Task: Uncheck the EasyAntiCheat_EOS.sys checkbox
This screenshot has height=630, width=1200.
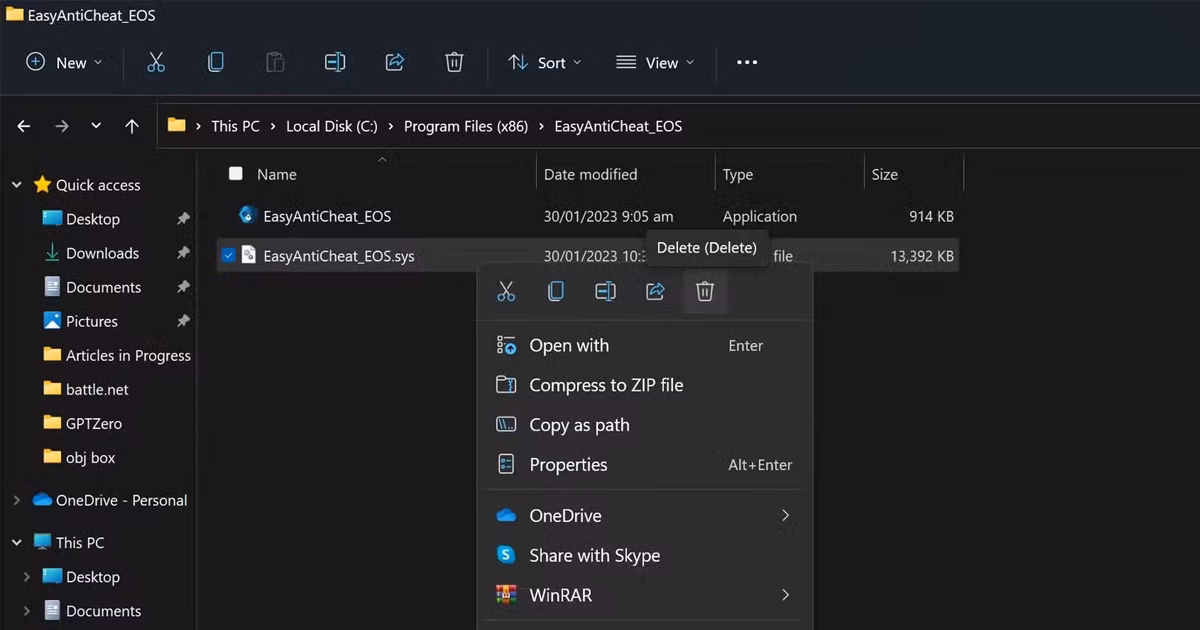Action: click(228, 255)
